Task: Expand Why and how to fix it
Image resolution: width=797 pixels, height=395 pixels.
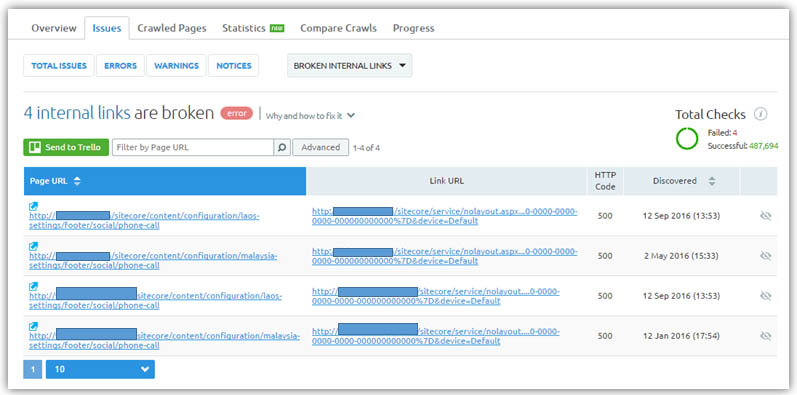Action: [310, 116]
